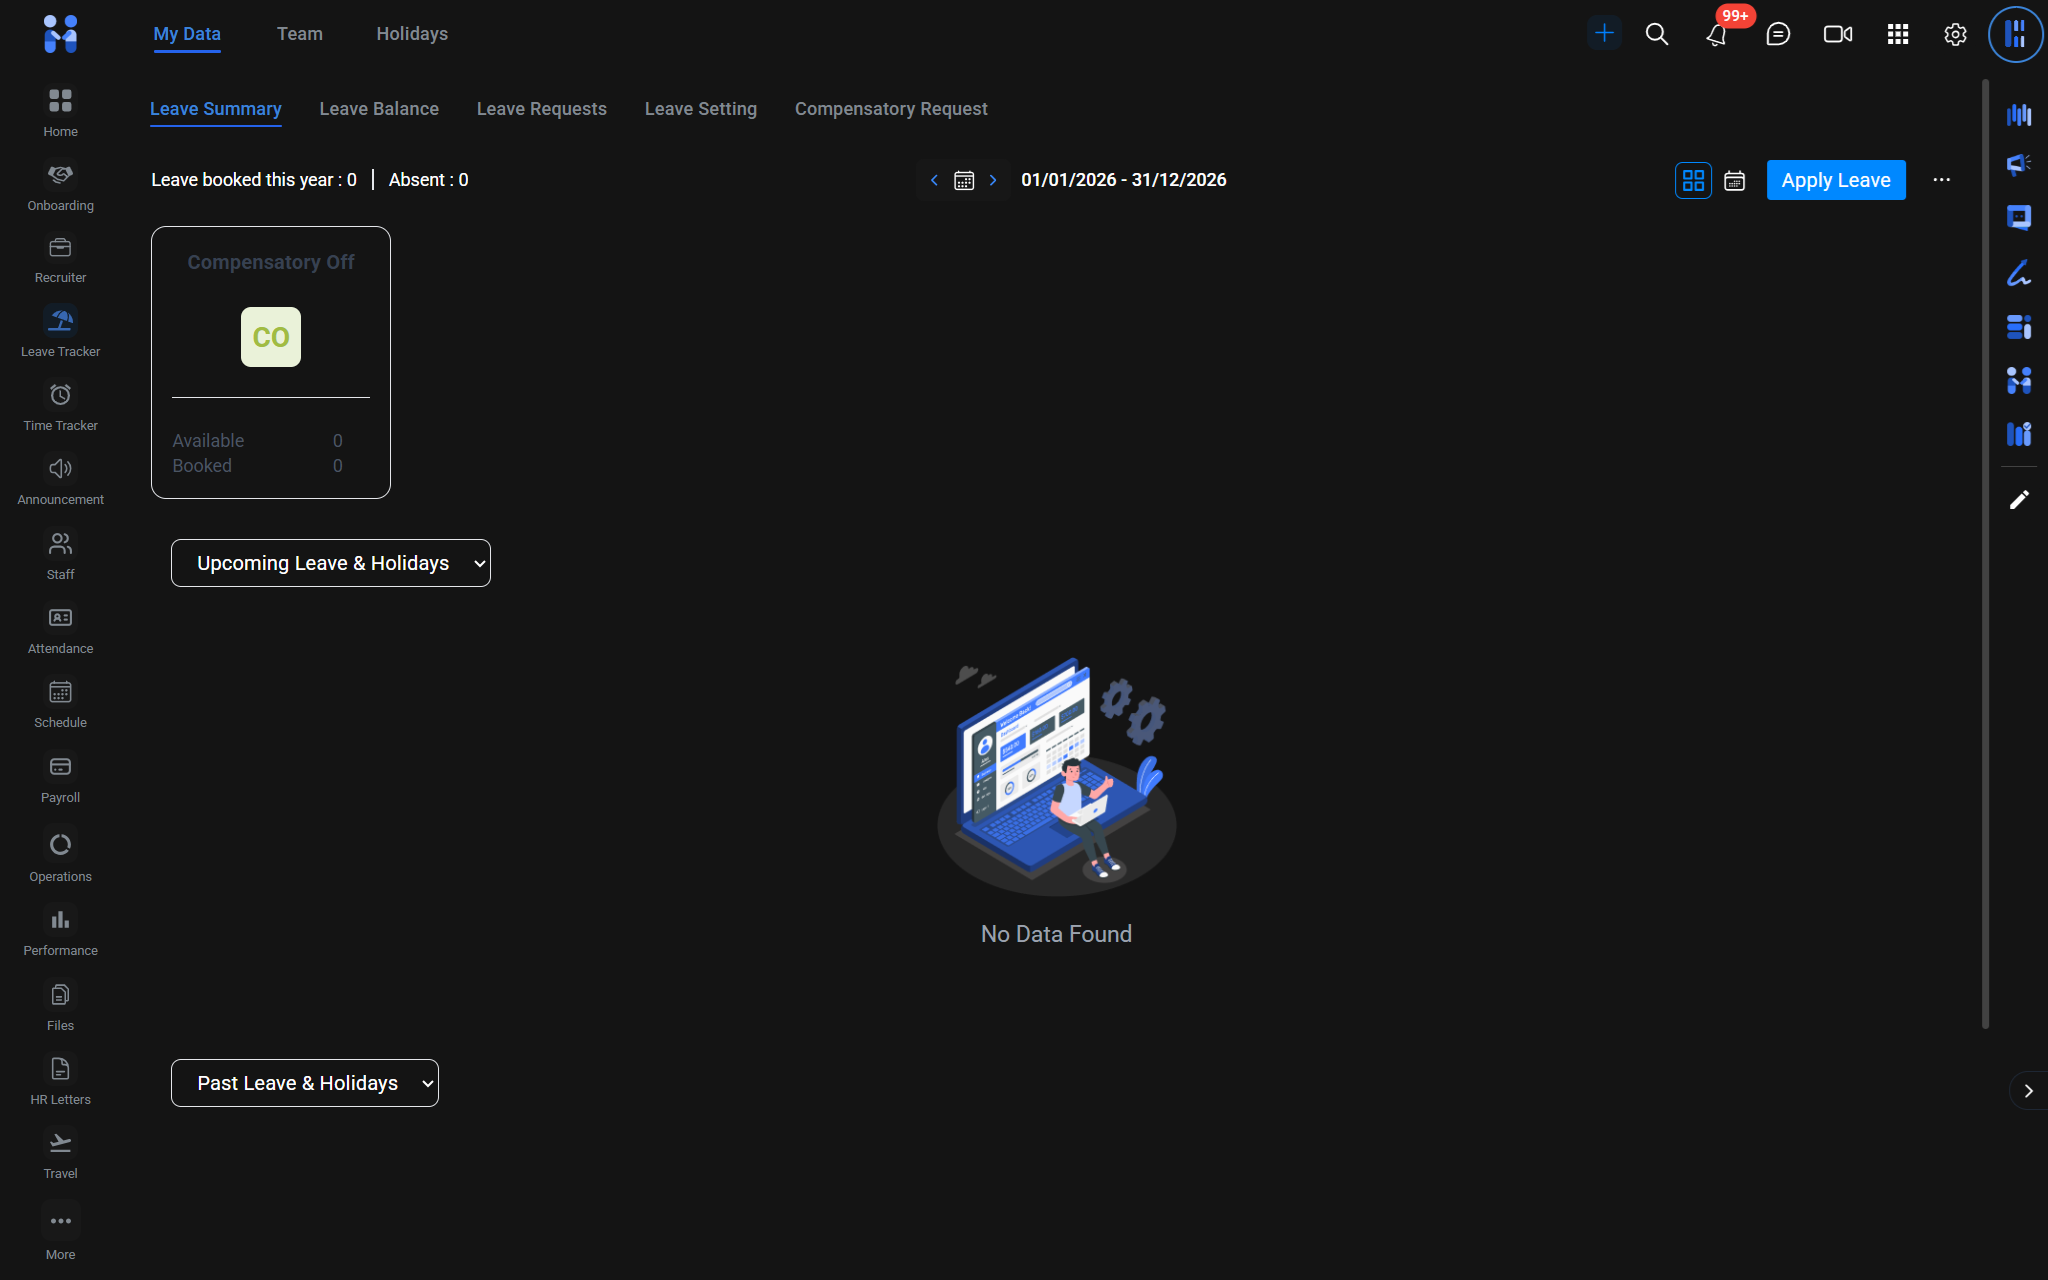Click the blue plus quick-add icon
This screenshot has height=1280, width=2048.
coord(1604,33)
